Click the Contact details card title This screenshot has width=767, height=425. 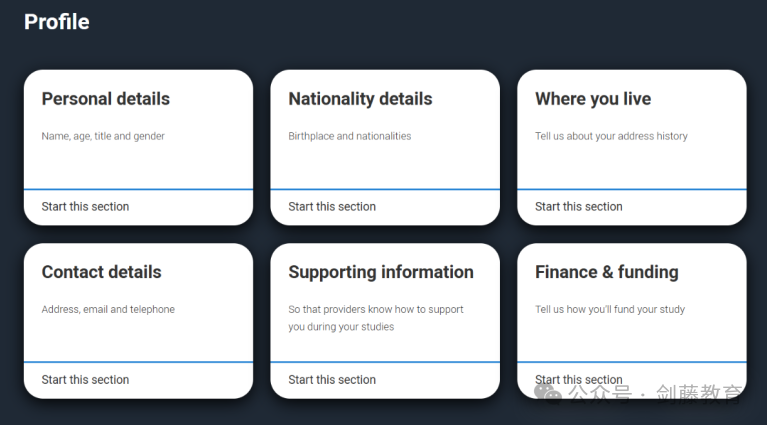click(101, 272)
